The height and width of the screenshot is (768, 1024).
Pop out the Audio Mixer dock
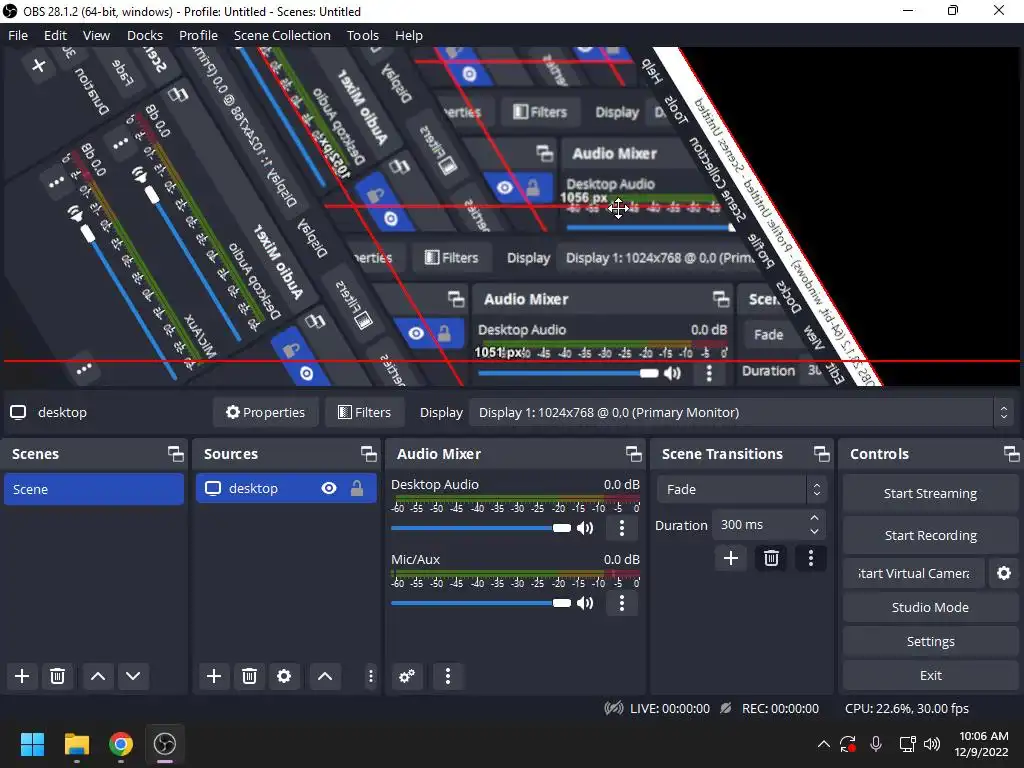(633, 454)
